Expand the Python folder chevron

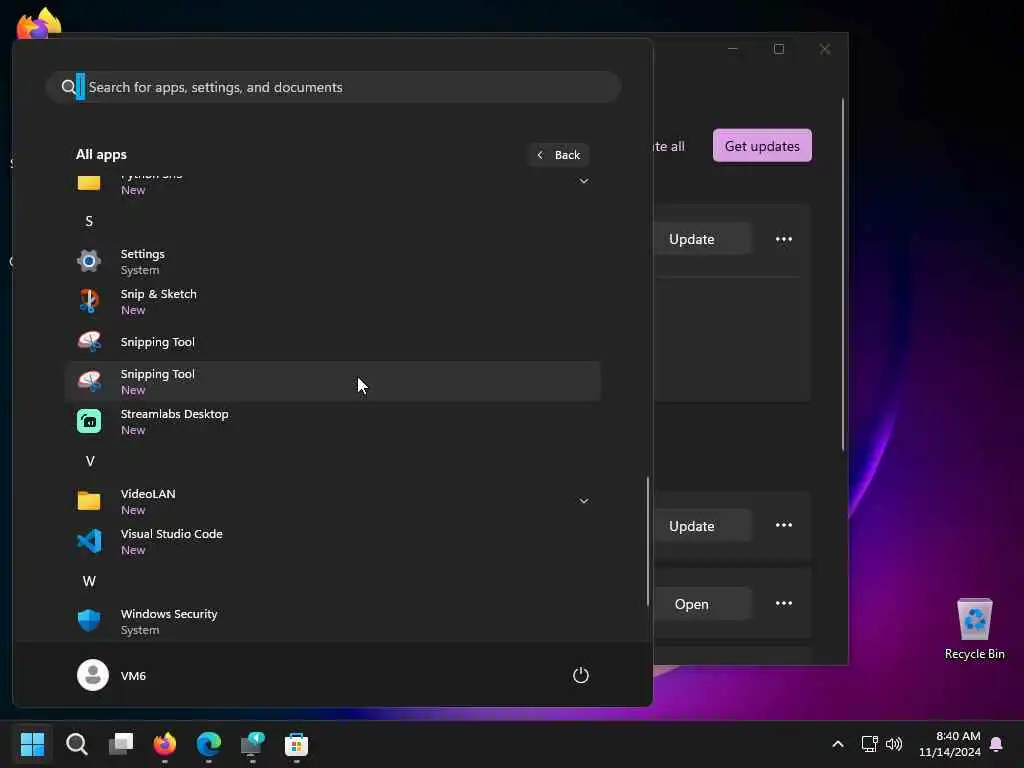tap(584, 181)
